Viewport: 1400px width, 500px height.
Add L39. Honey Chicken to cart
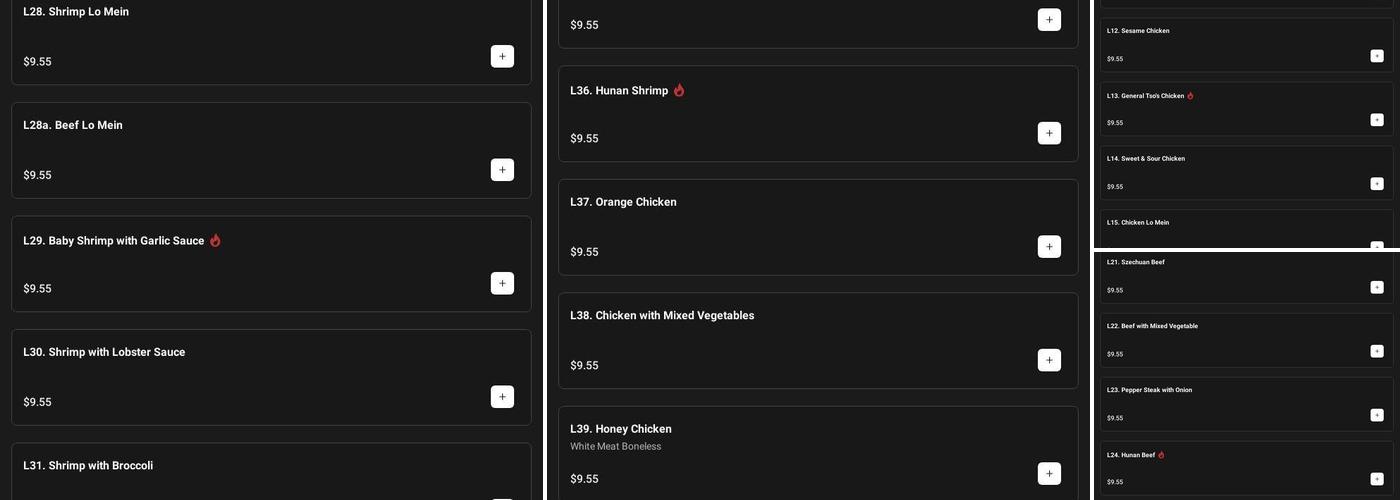[1049, 474]
